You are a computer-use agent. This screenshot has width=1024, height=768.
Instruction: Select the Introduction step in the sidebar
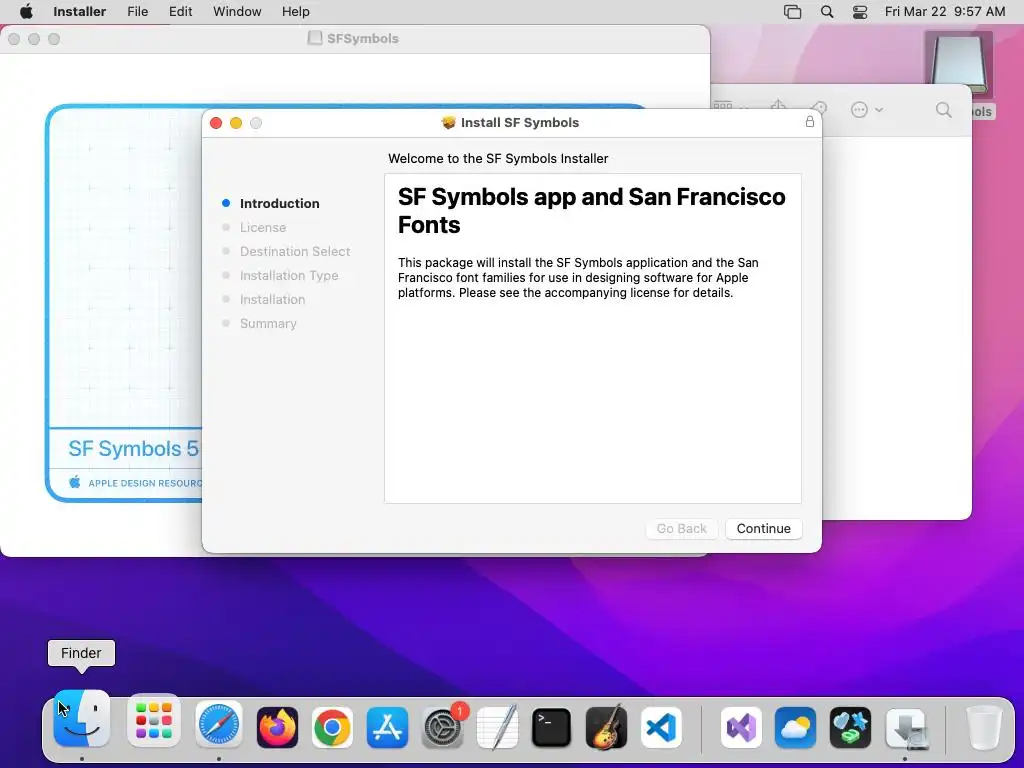[x=280, y=203]
